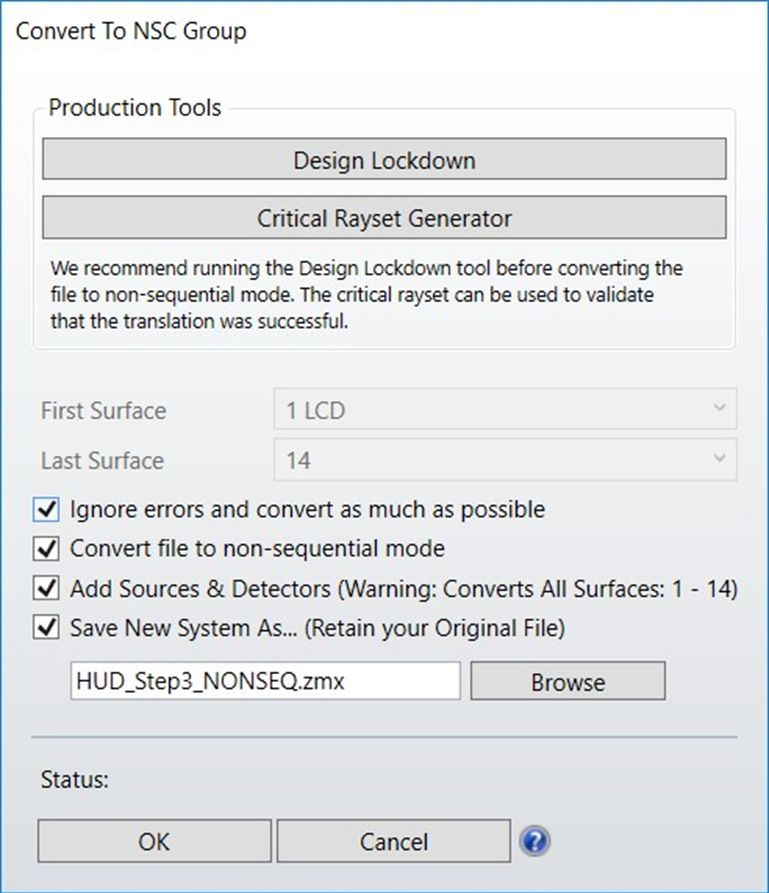Open the First Surface dropdown showing 1 LCD
769x893 pixels.
[x=505, y=410]
